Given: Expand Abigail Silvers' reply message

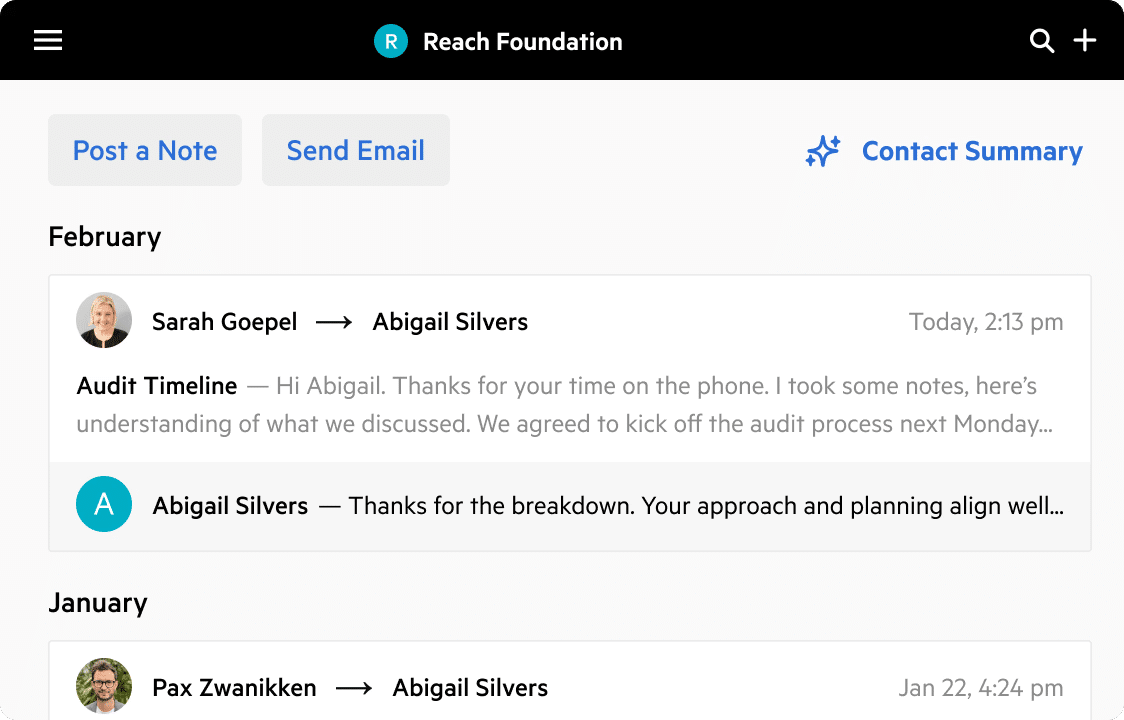Looking at the screenshot, I should [570, 505].
